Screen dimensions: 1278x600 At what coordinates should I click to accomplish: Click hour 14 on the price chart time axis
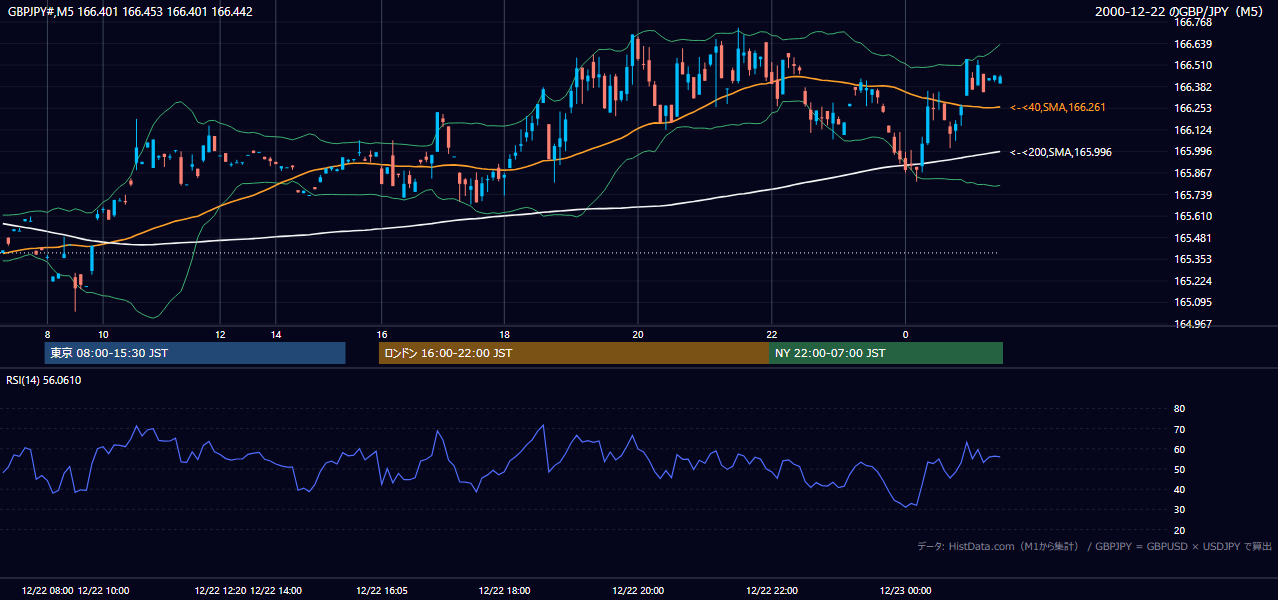(276, 334)
